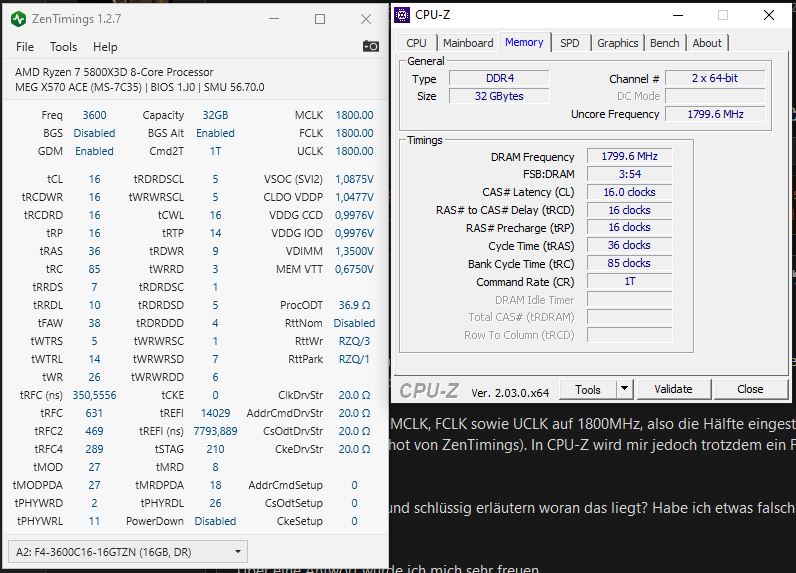Viewport: 796px width, 573px height.
Task: Click the AMD Ryzen 7 5800X3D processor name
Action: click(x=114, y=72)
